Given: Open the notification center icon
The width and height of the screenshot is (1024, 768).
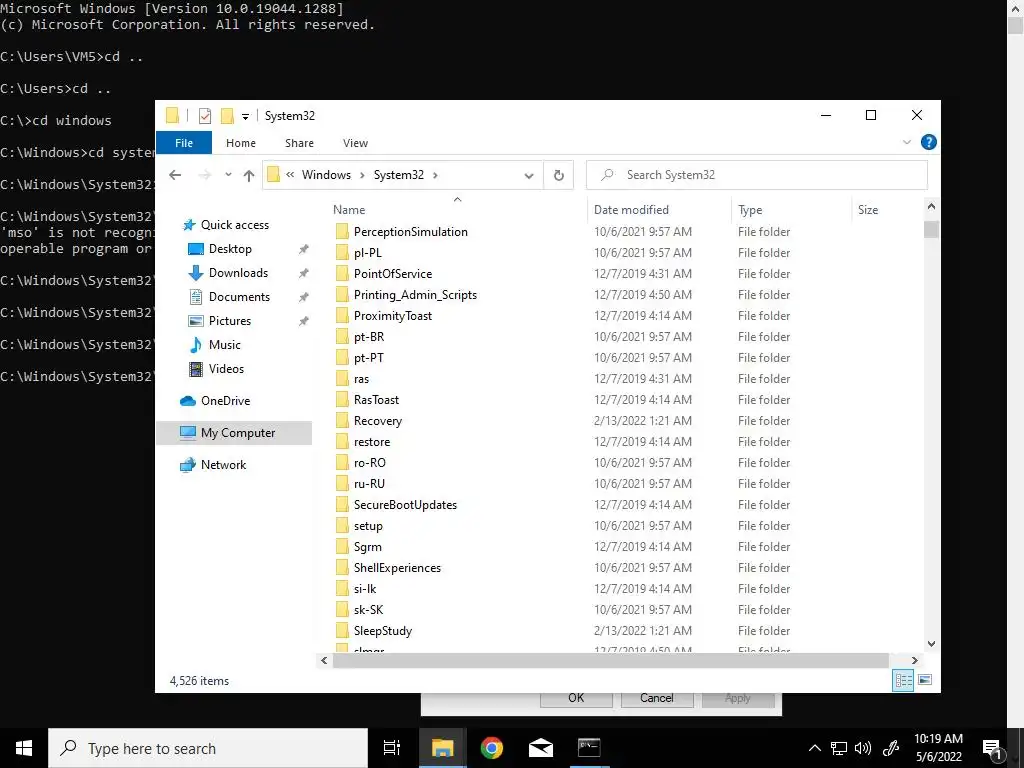Looking at the screenshot, I should [991, 749].
